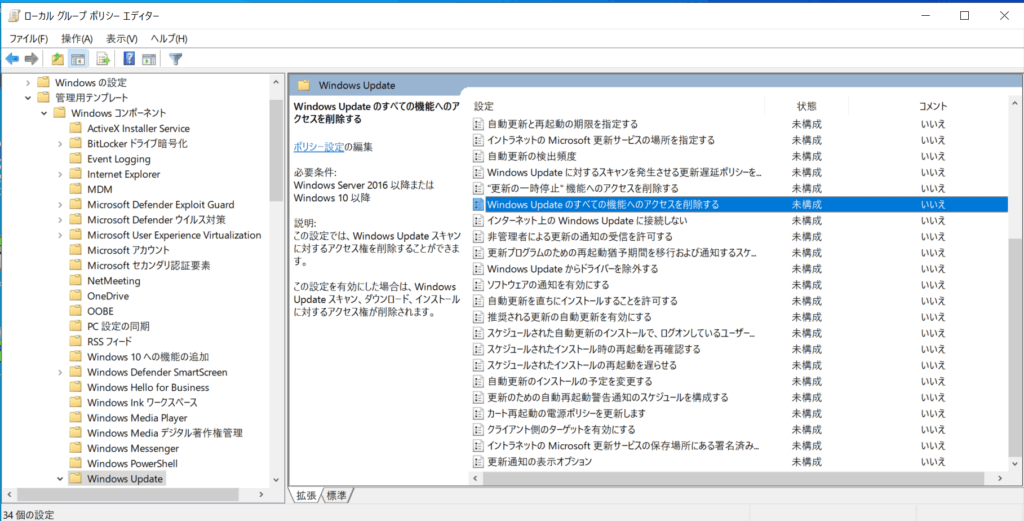Open the ファイル(F) menu

[x=29, y=38]
